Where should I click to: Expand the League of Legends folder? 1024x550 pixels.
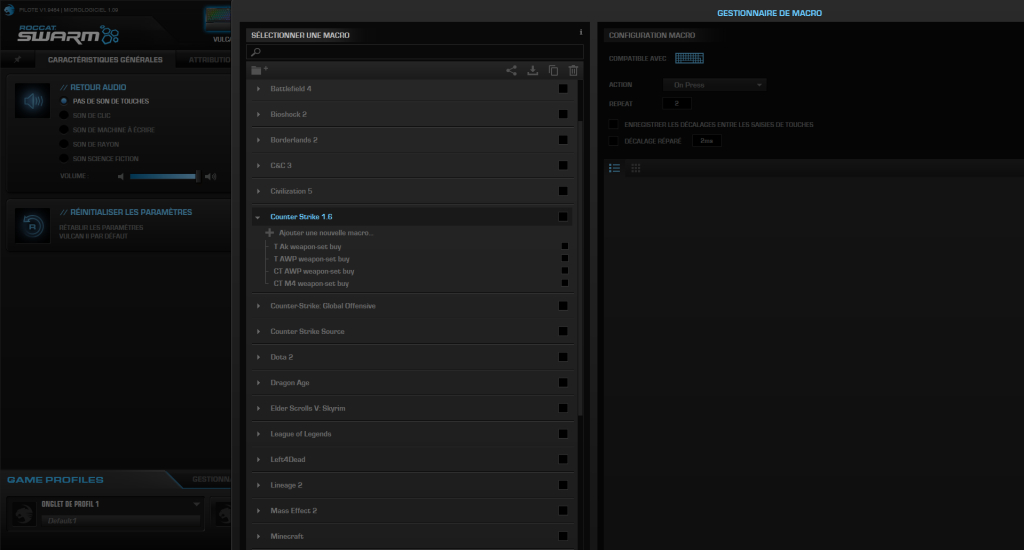tap(259, 434)
